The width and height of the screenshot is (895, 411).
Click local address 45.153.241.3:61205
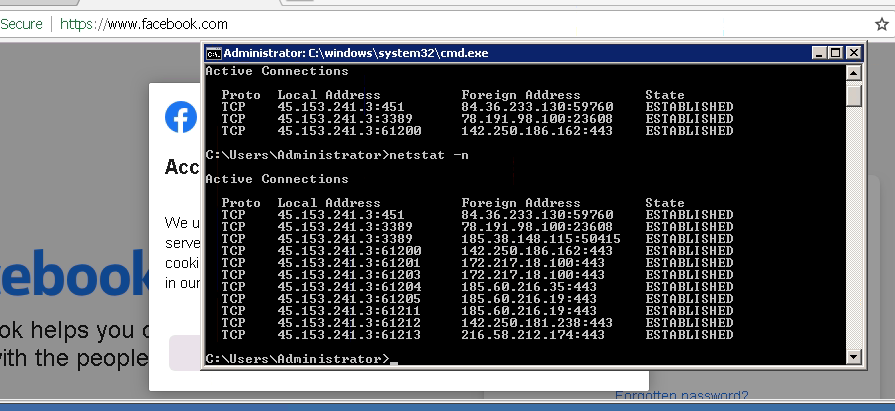[x=349, y=299]
